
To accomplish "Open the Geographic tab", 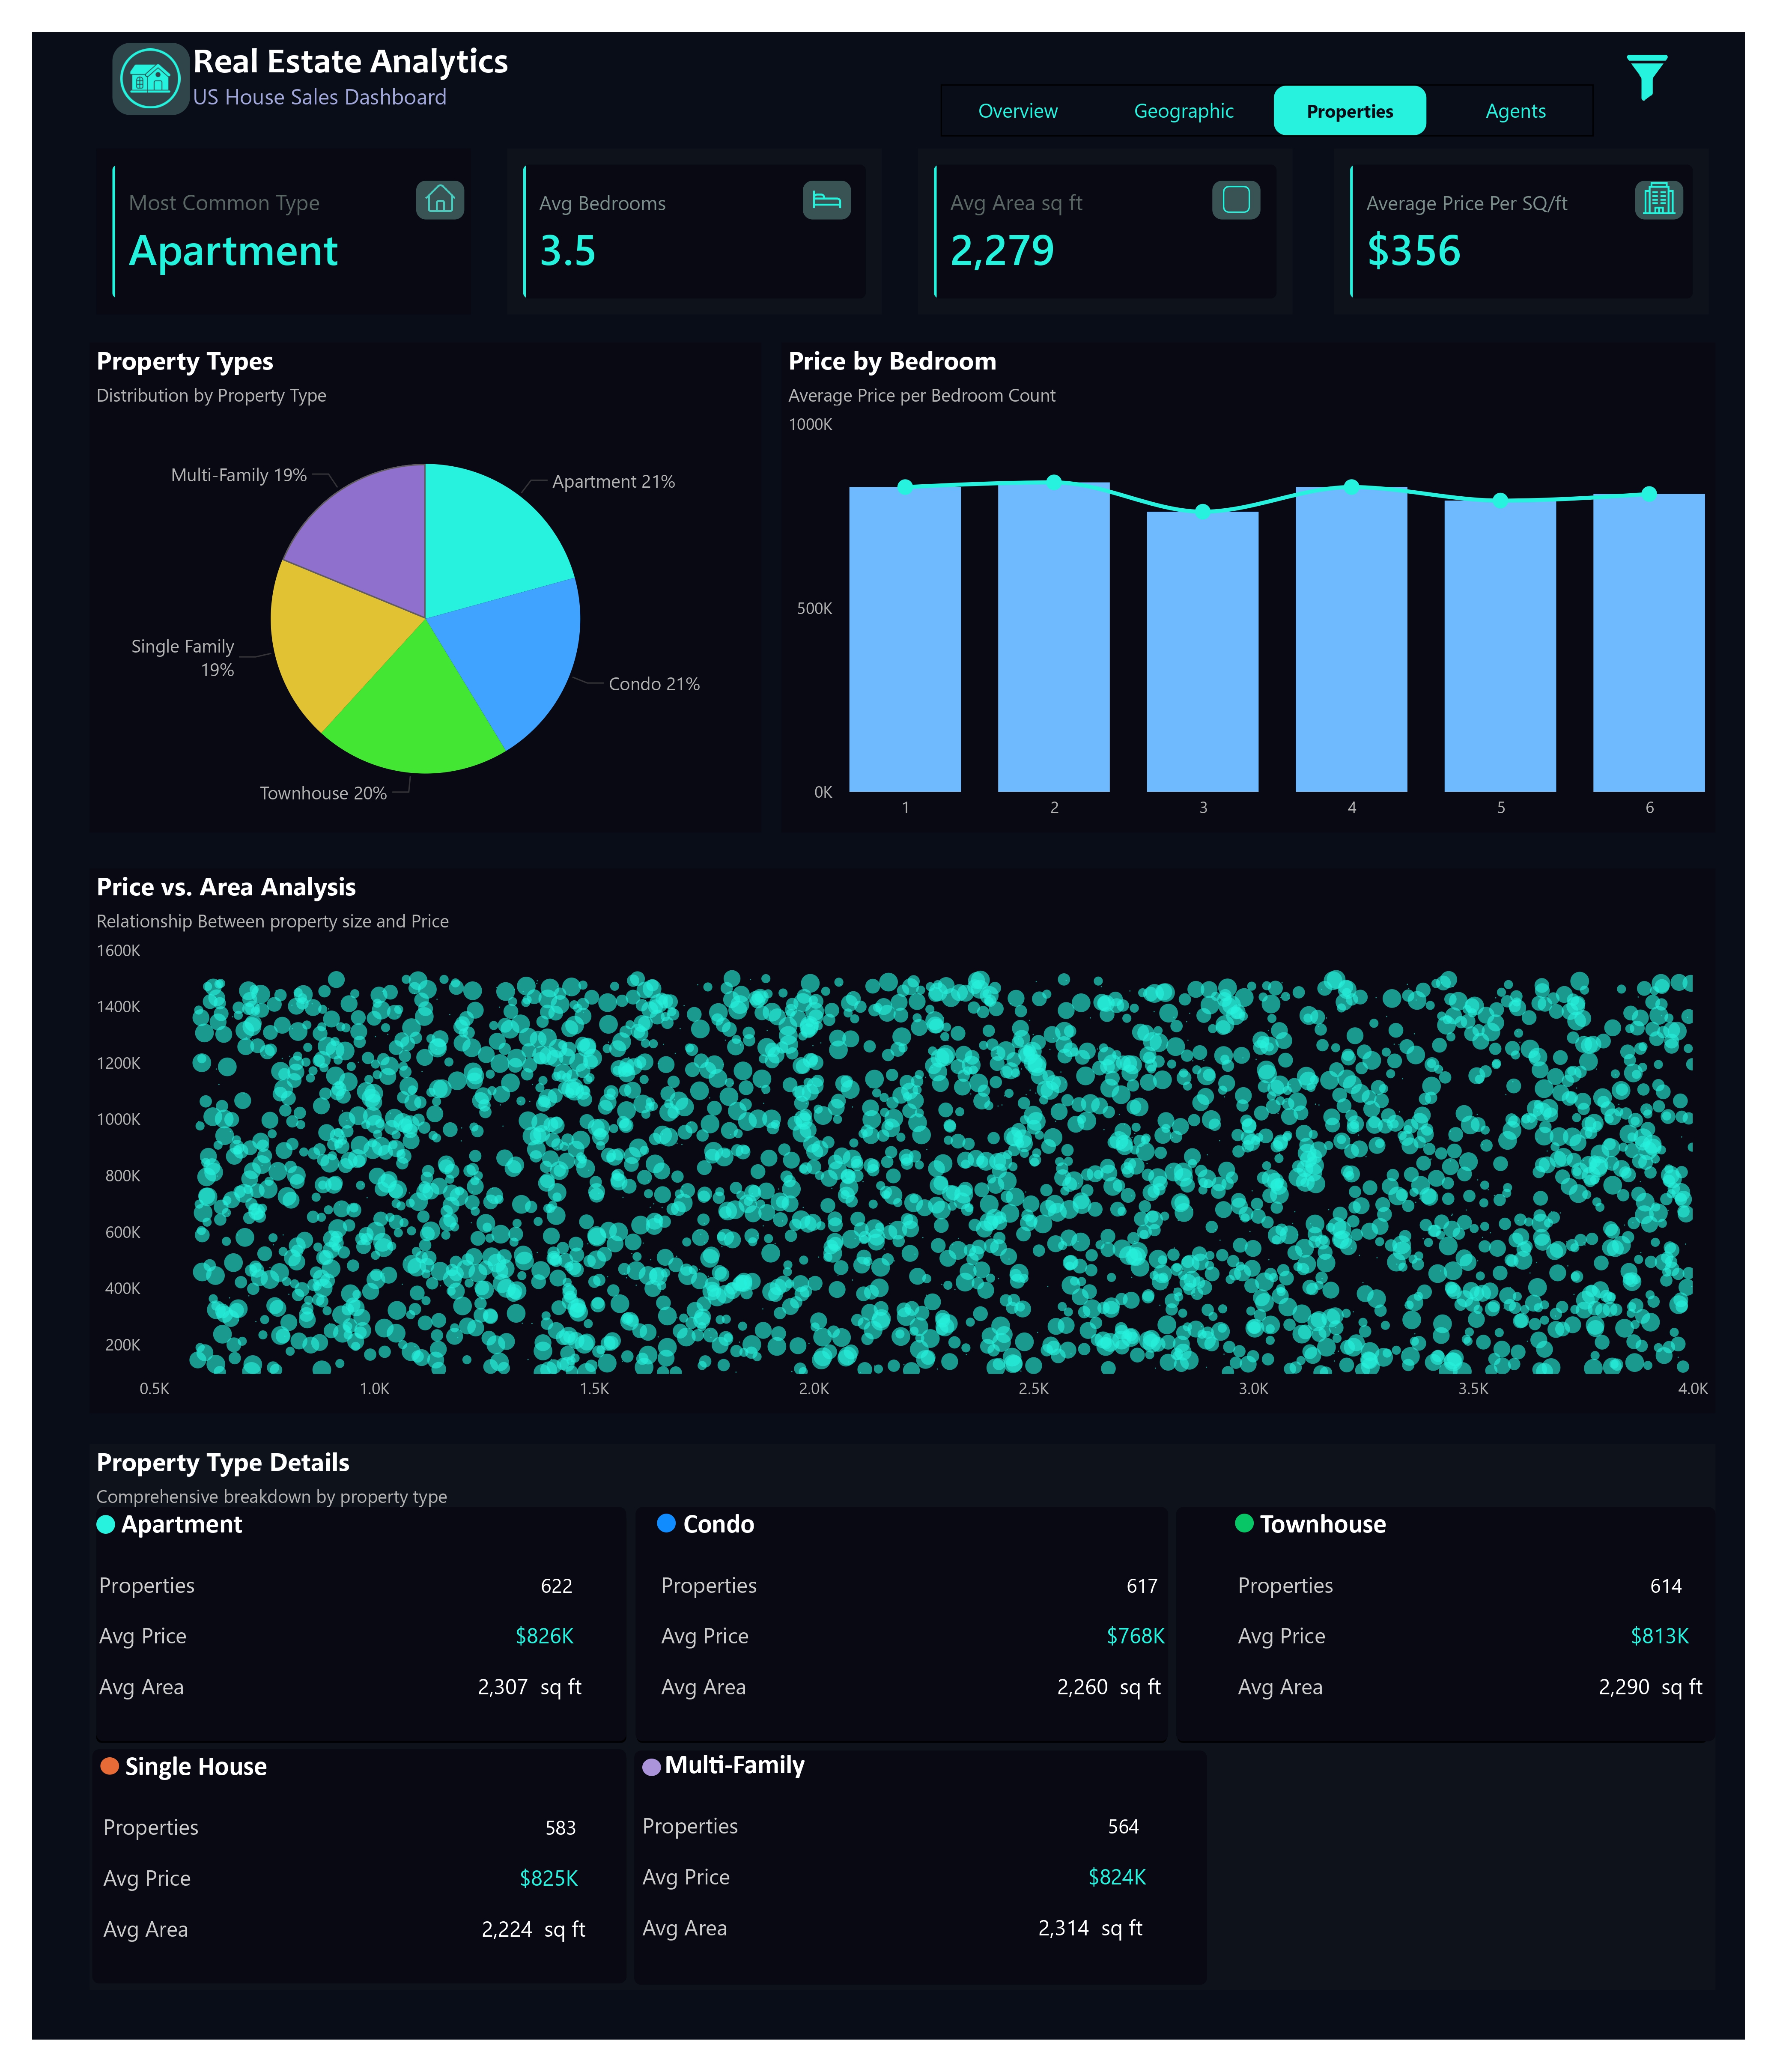I will click(x=1184, y=111).
